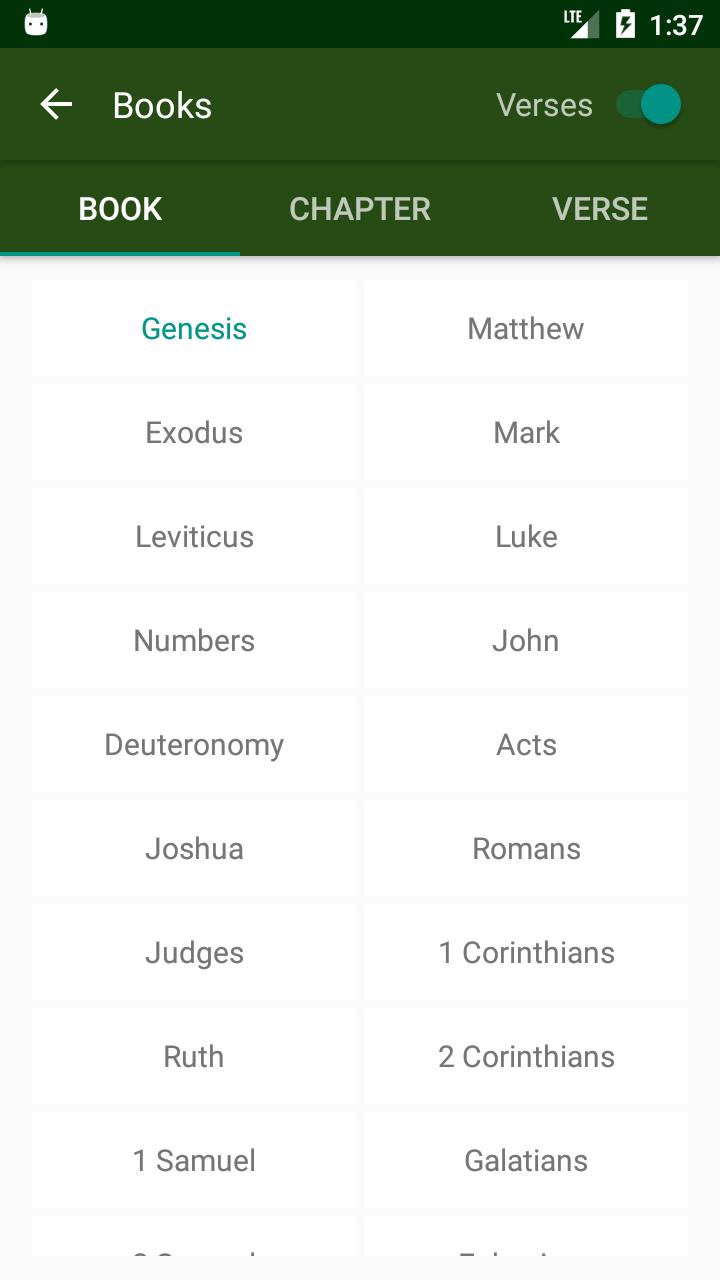Tap the back arrow icon

(56, 105)
